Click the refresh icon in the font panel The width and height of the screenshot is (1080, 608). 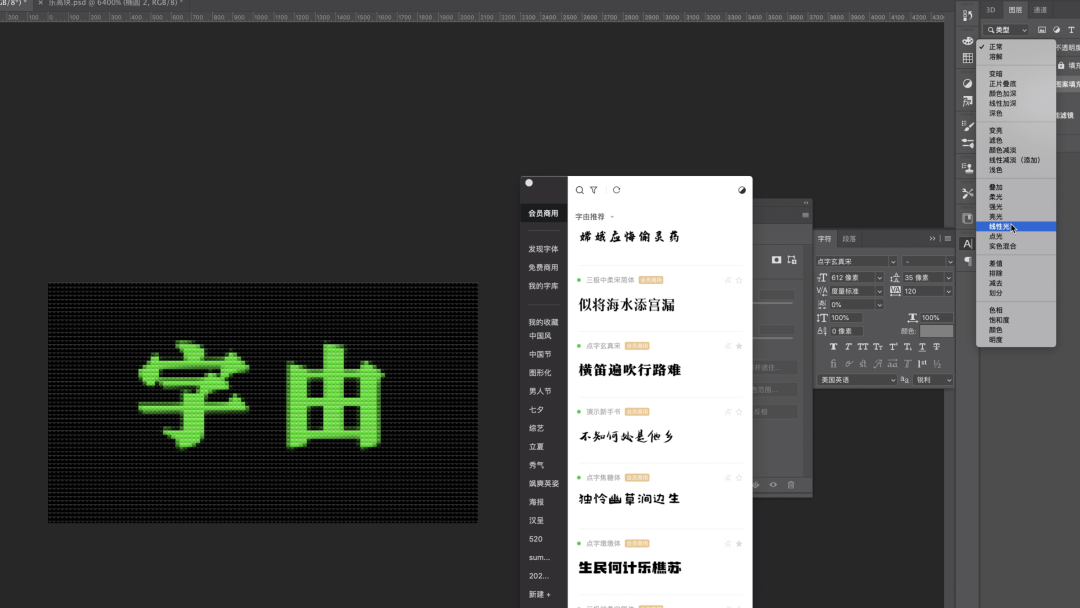pyautogui.click(x=617, y=190)
